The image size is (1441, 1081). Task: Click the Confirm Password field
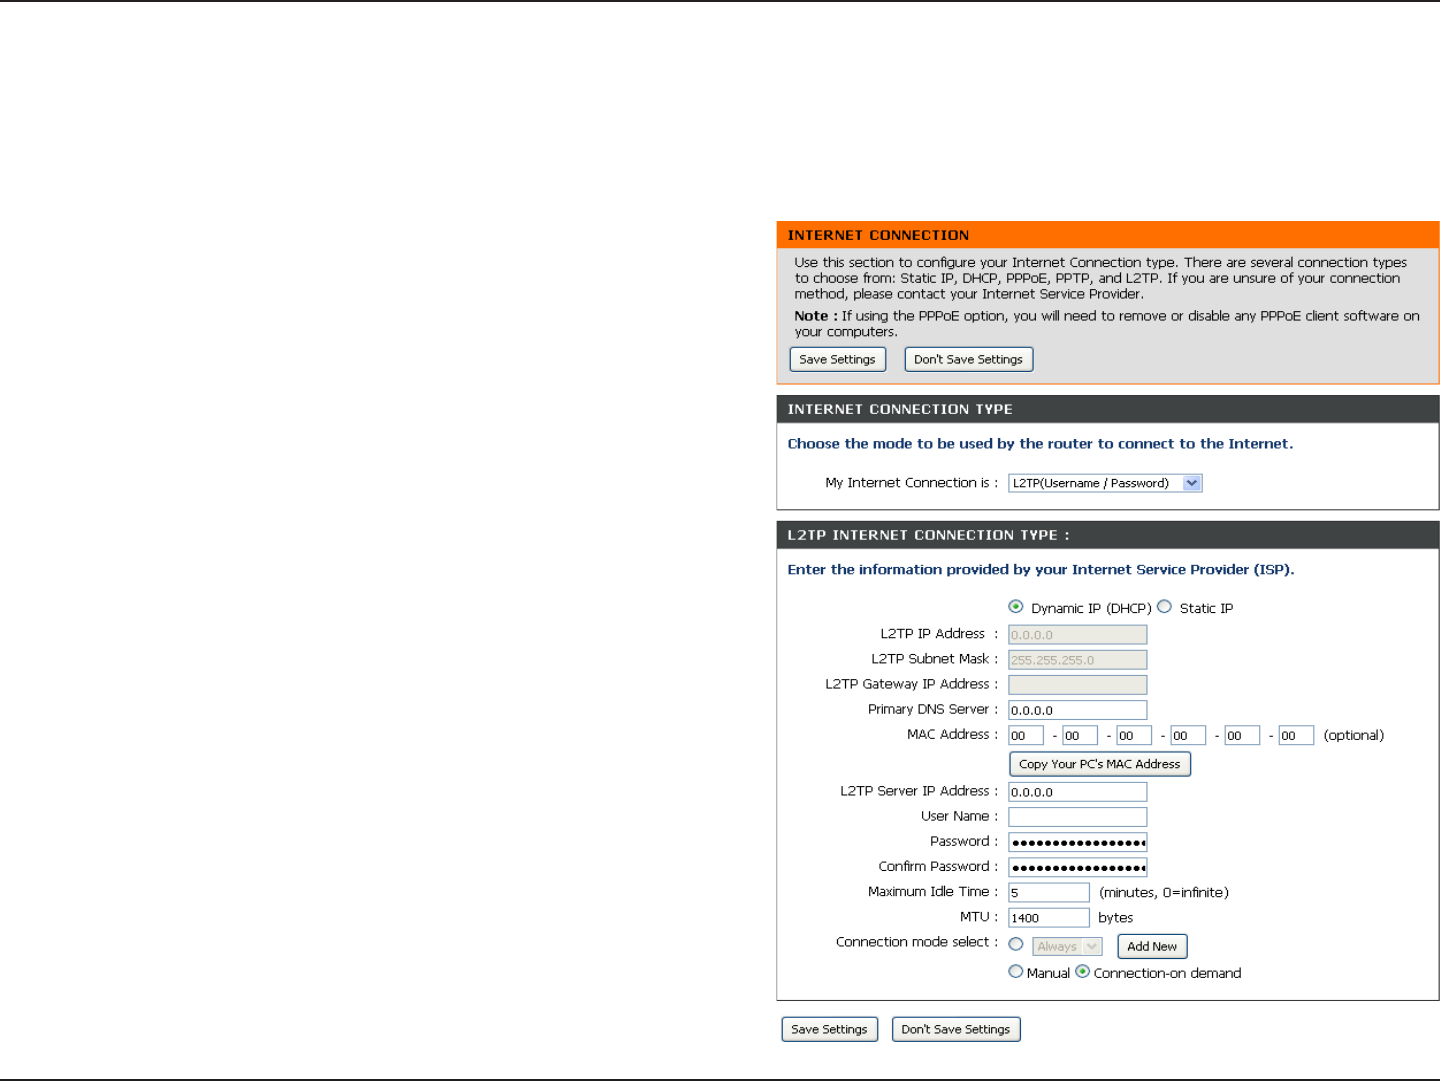(x=1078, y=867)
